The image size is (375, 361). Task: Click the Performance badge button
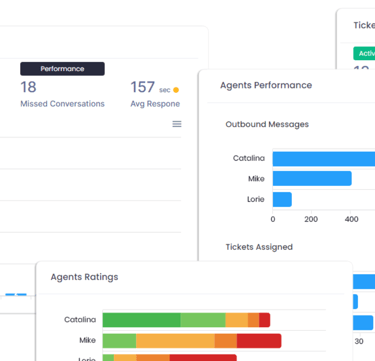tap(62, 69)
